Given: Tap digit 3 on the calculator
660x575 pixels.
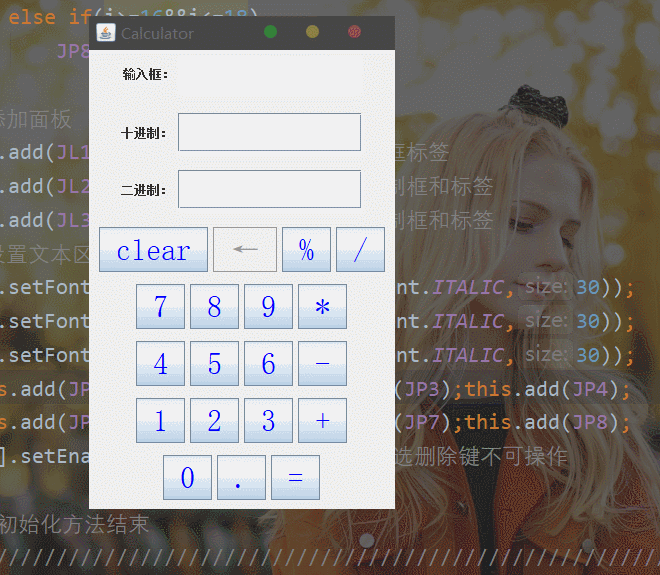Looking at the screenshot, I should click(x=269, y=421).
